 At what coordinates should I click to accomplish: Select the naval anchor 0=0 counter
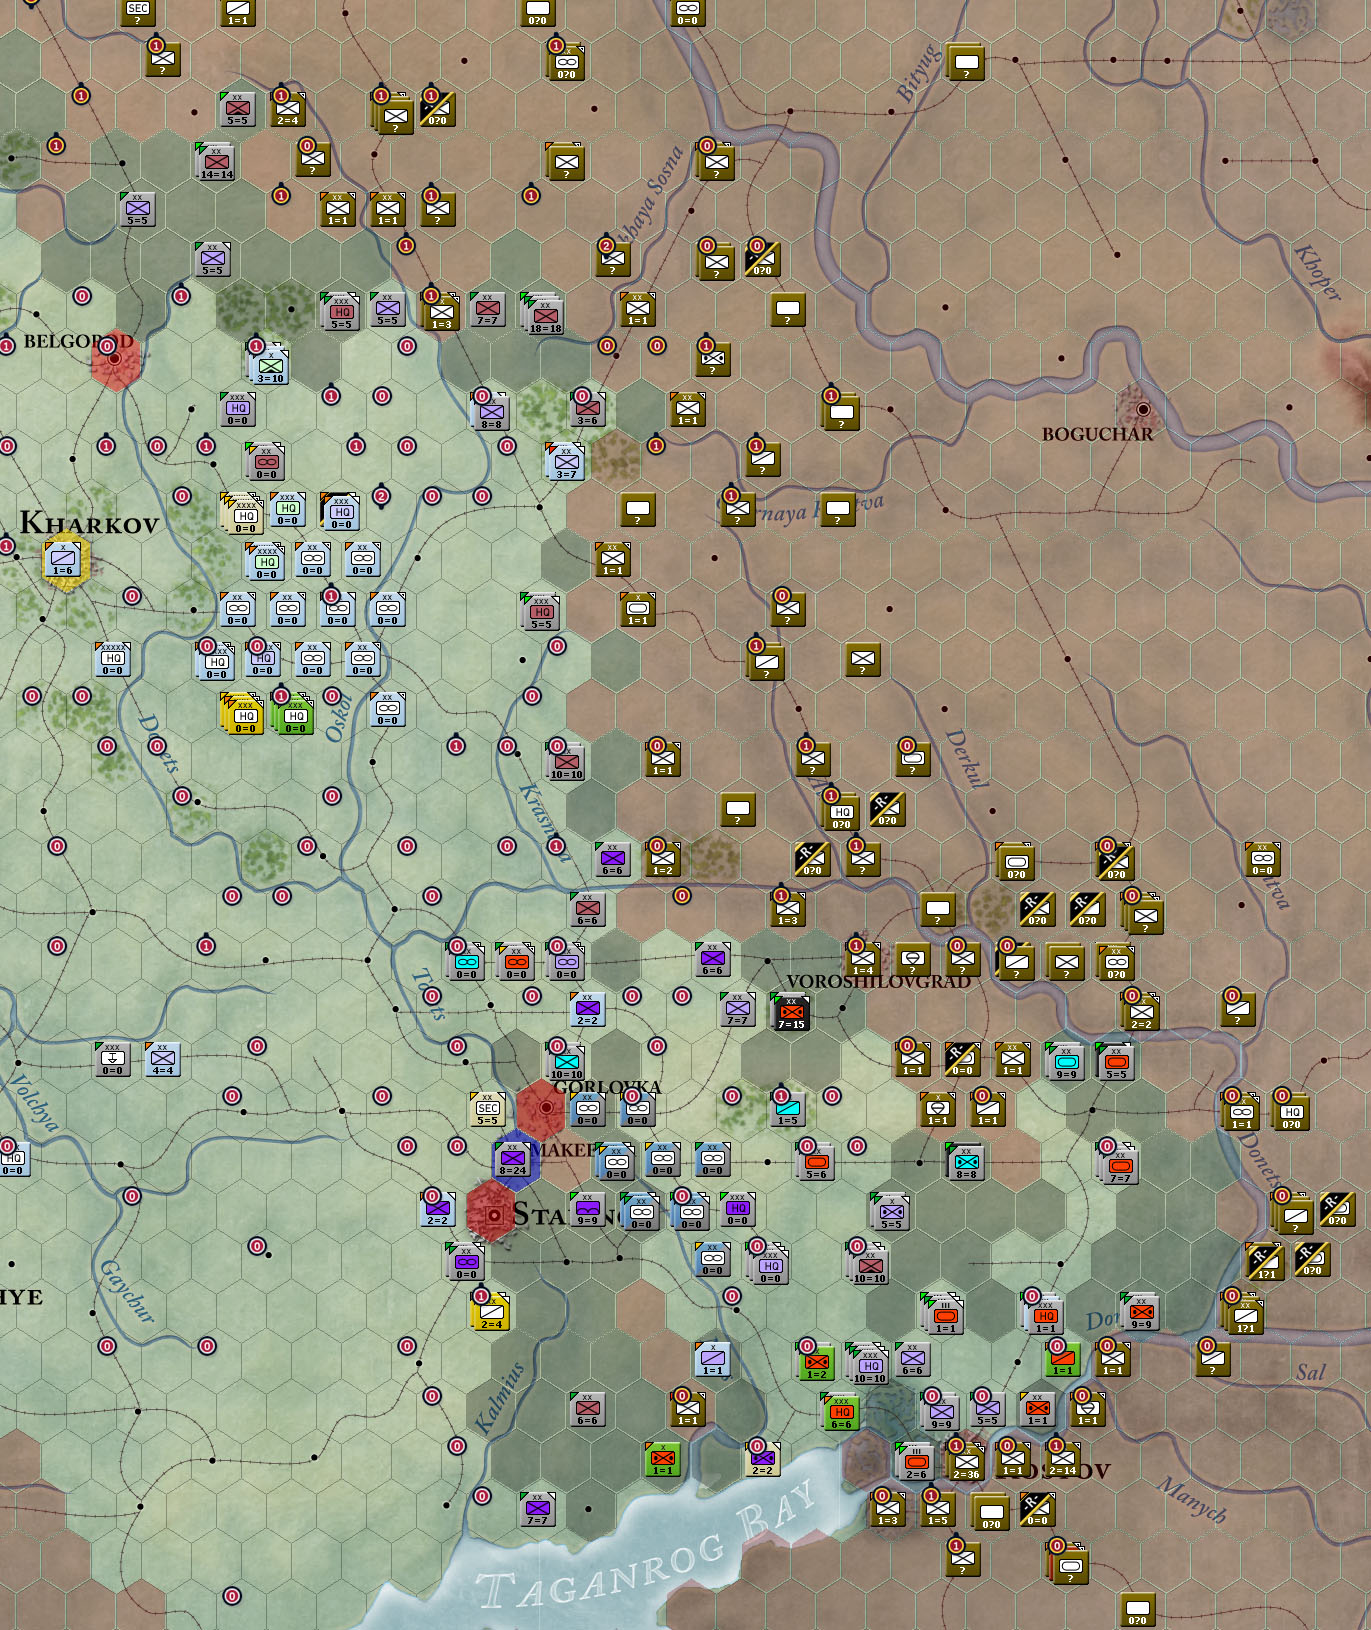click(x=112, y=1058)
